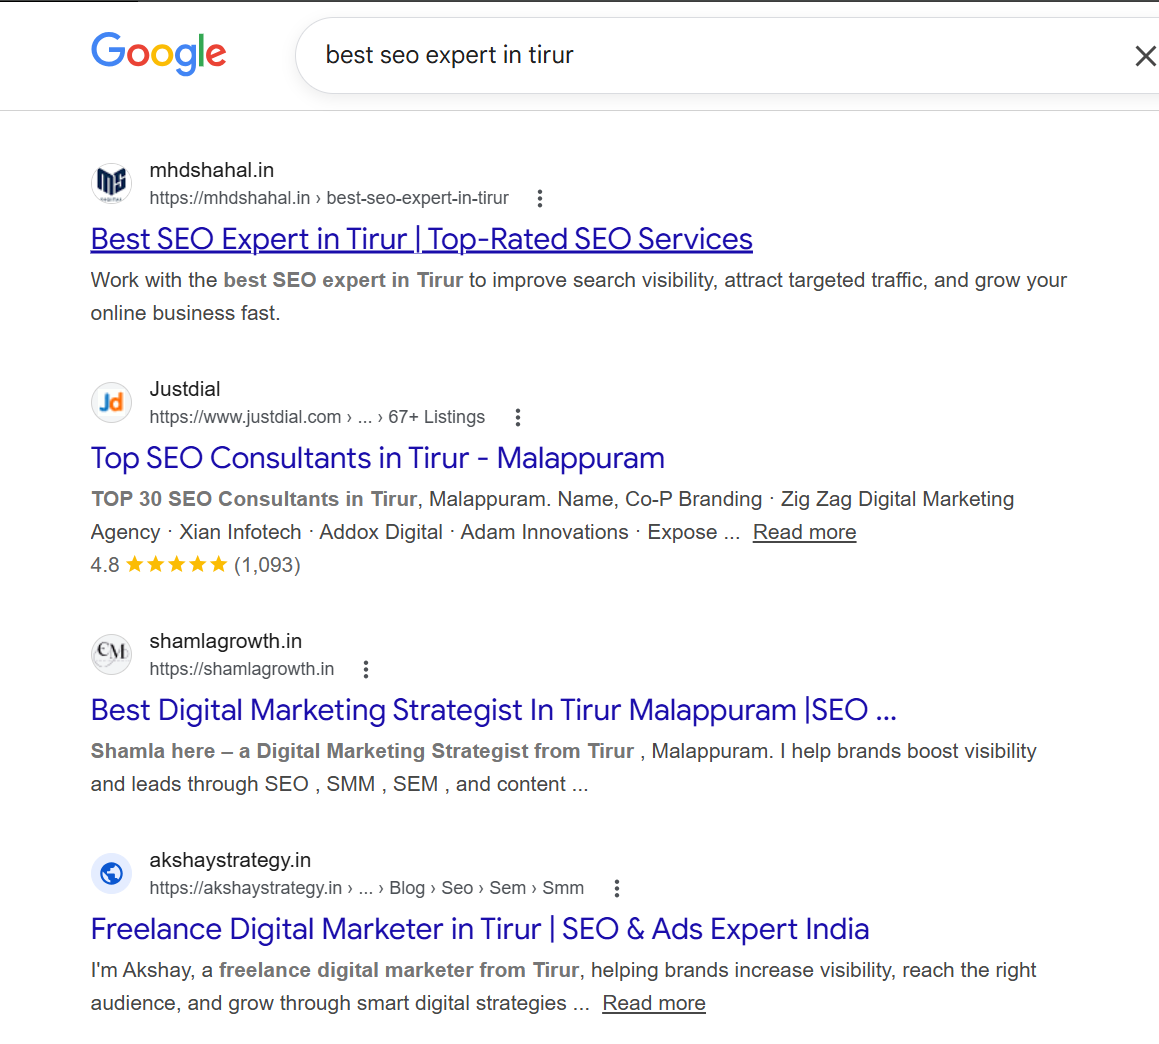Expand Justdial snippet with Read more
The height and width of the screenshot is (1044, 1159).
pyautogui.click(x=804, y=532)
